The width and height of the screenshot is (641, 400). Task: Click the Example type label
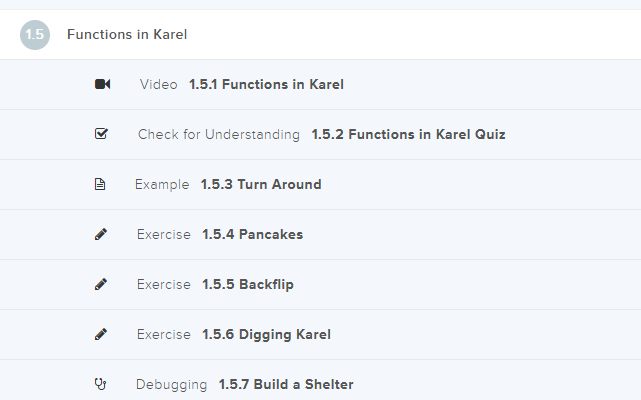(x=162, y=185)
